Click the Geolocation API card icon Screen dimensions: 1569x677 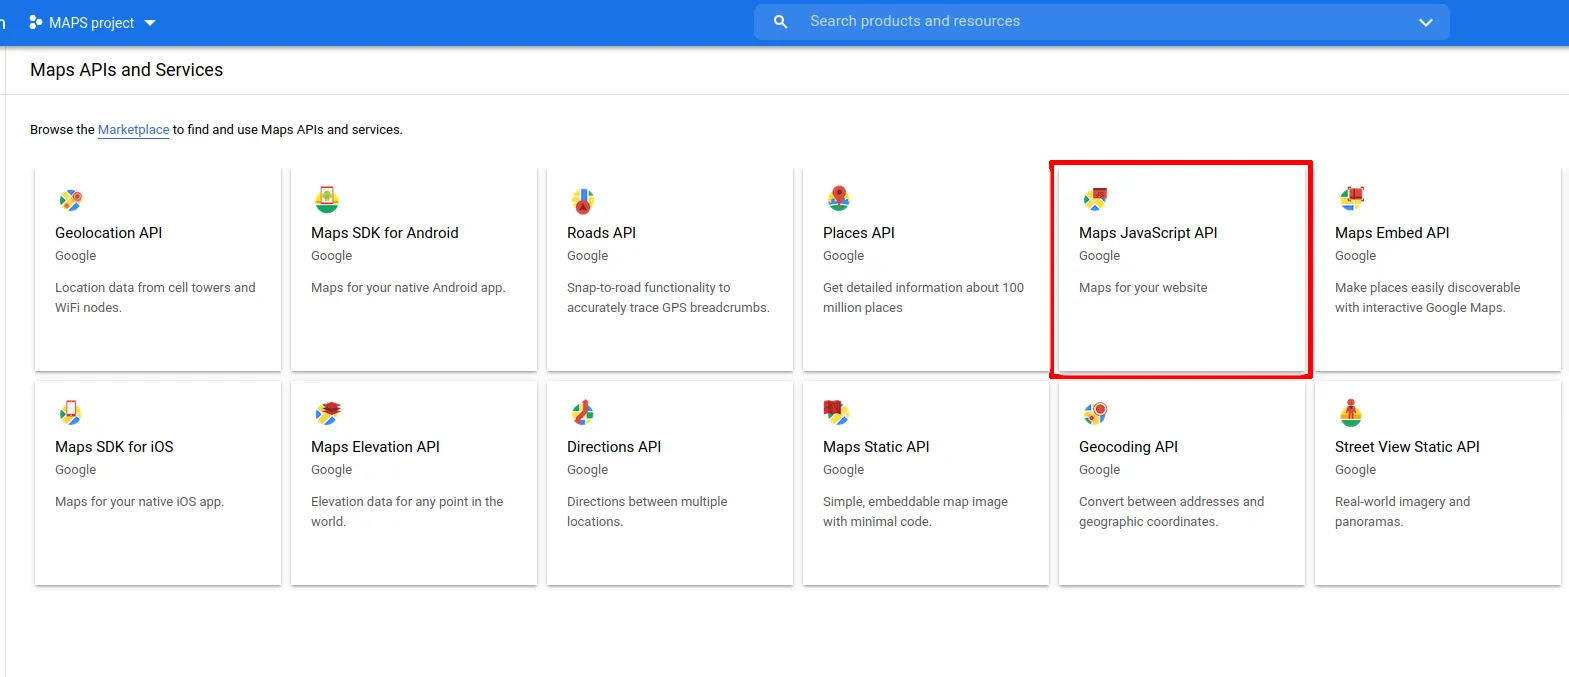70,200
